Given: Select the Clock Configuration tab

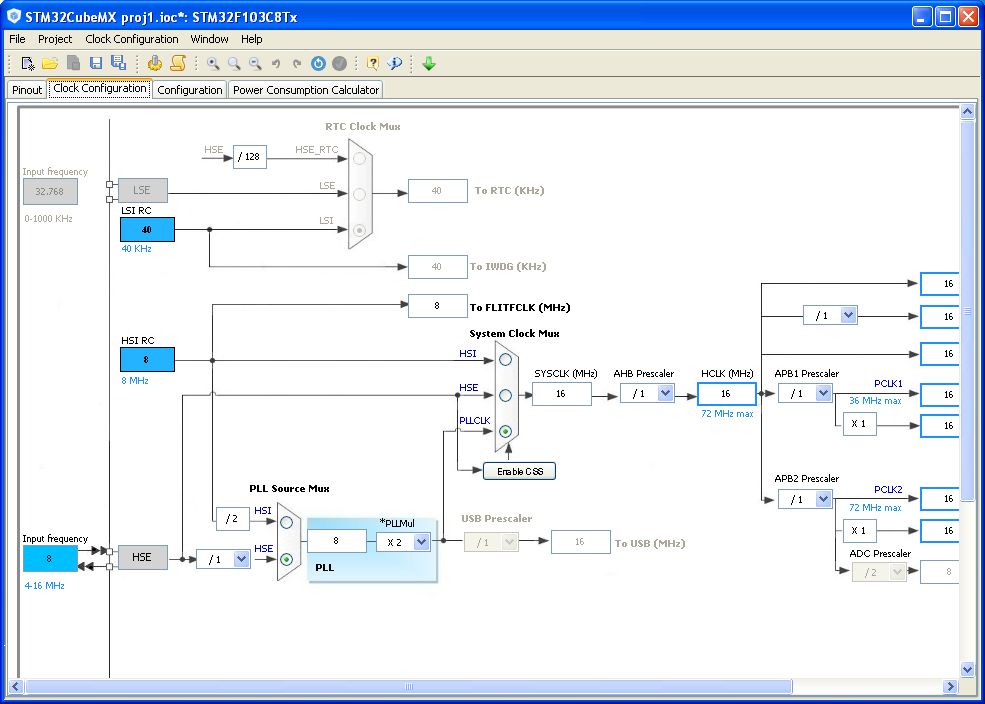Looking at the screenshot, I should coord(100,89).
